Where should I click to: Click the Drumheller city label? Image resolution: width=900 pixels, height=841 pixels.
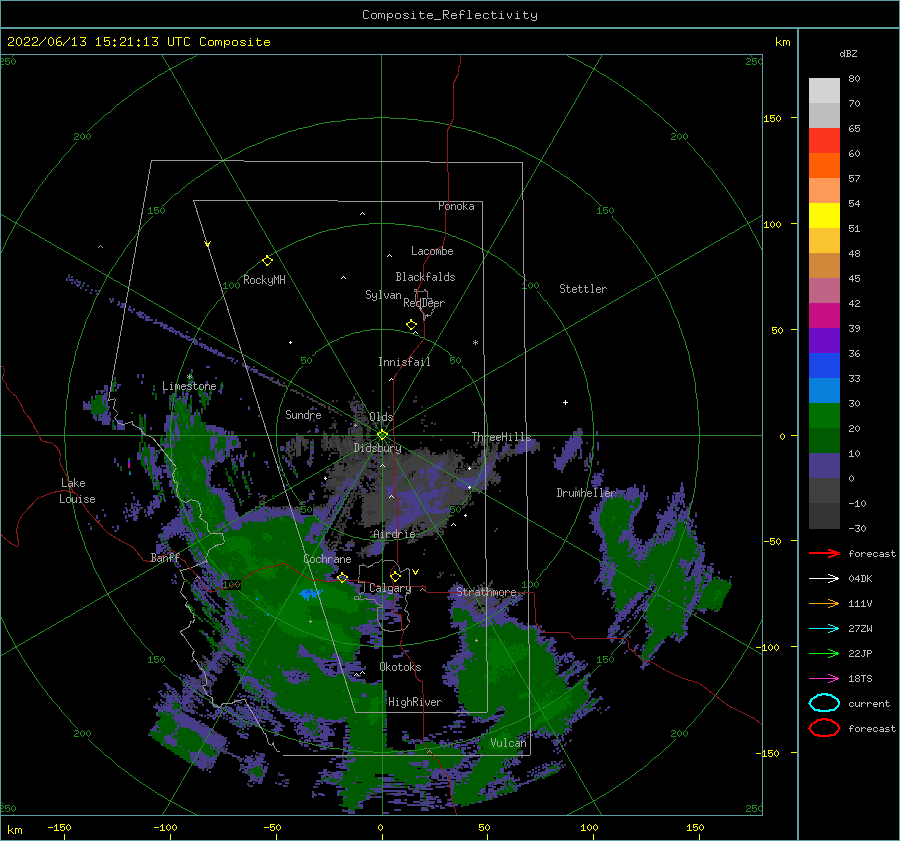point(586,493)
